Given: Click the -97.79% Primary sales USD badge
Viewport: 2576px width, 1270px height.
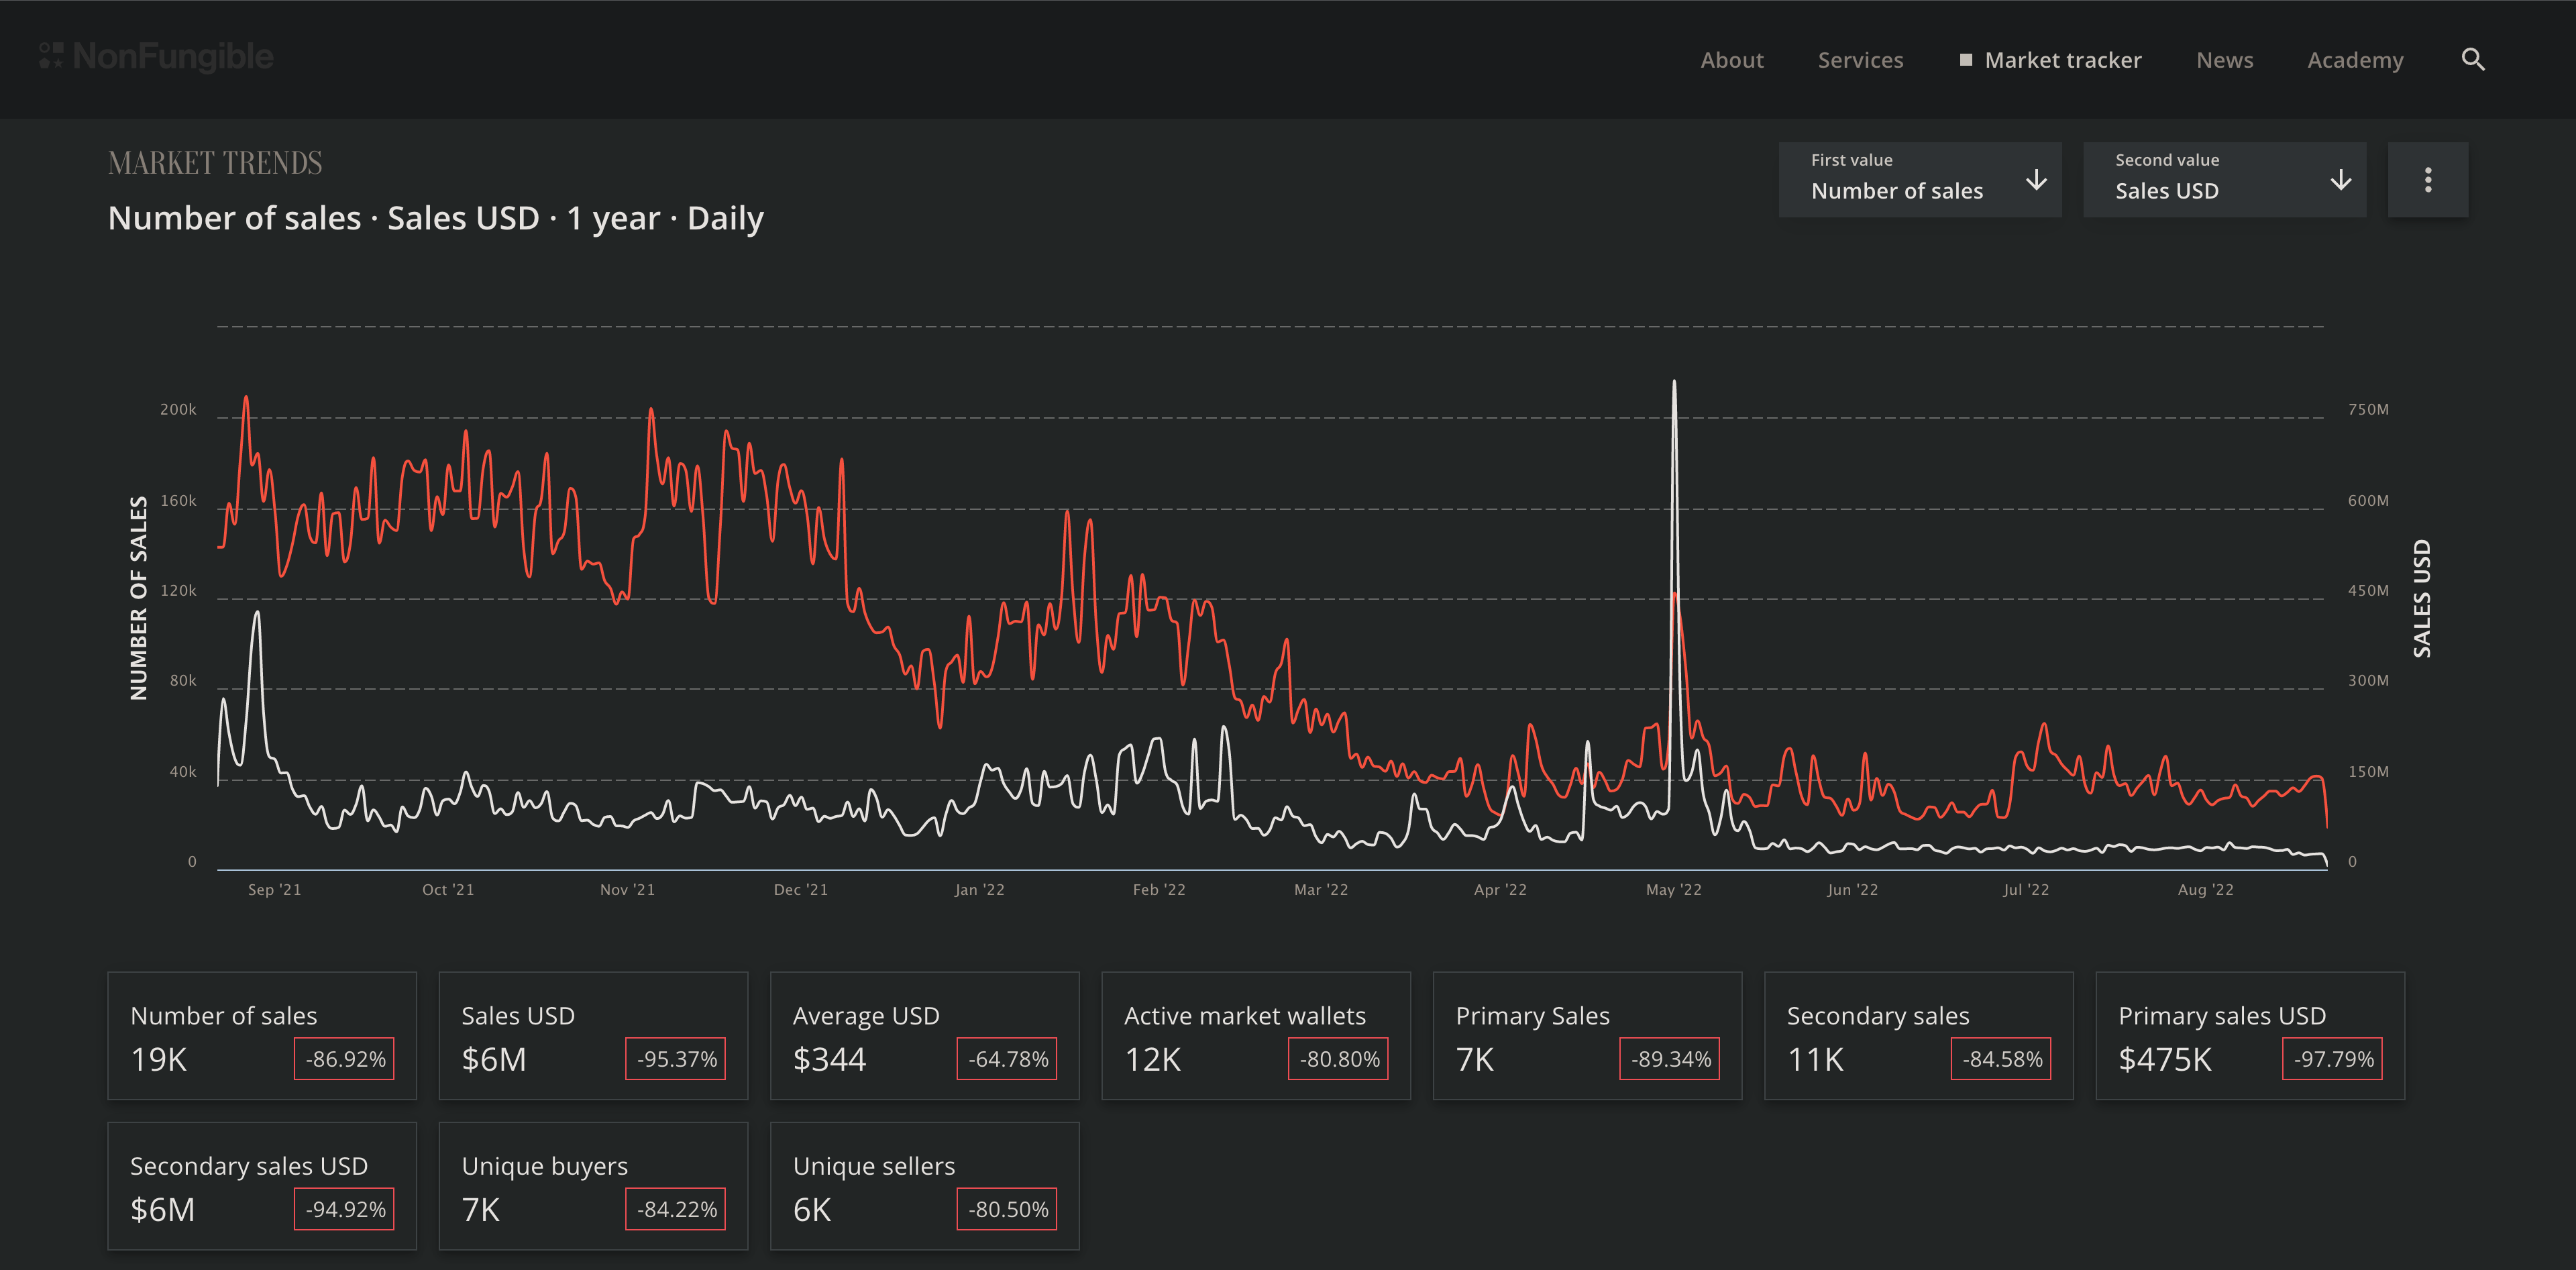Looking at the screenshot, I should pyautogui.click(x=2332, y=1059).
